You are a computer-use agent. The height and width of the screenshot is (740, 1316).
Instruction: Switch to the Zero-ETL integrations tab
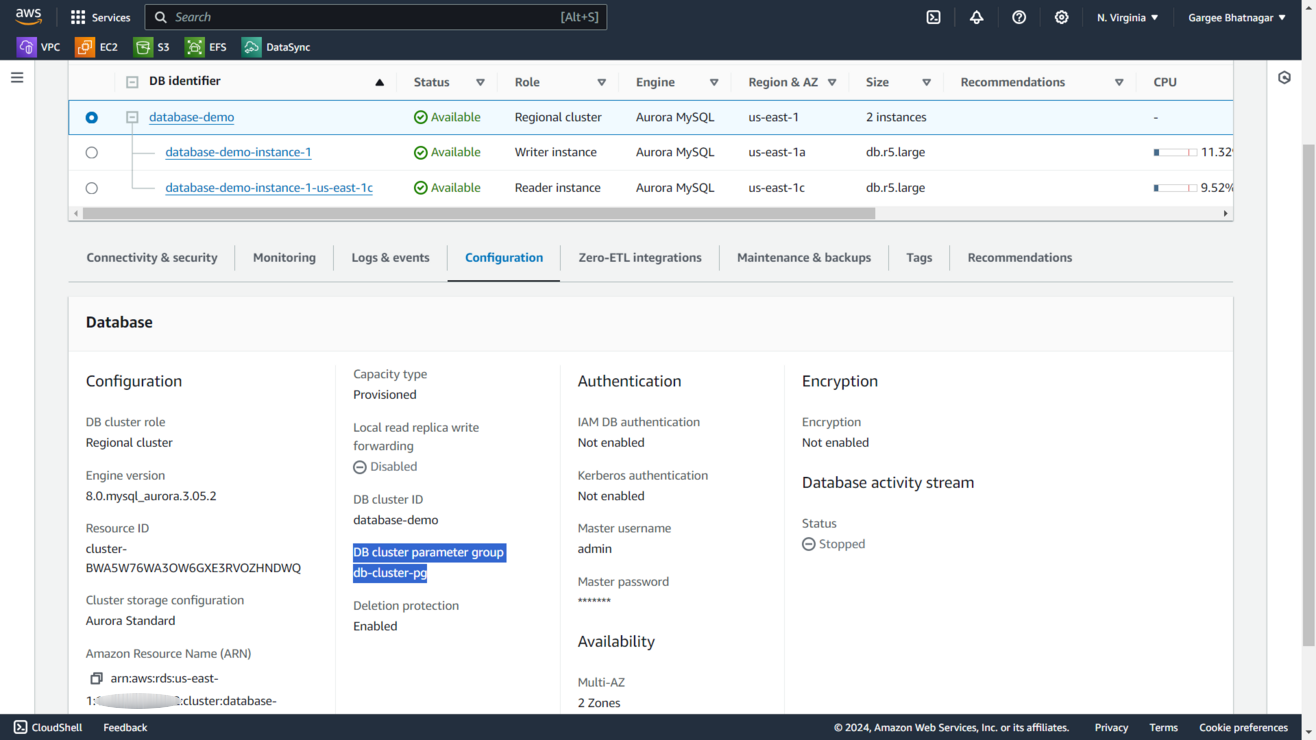point(640,258)
